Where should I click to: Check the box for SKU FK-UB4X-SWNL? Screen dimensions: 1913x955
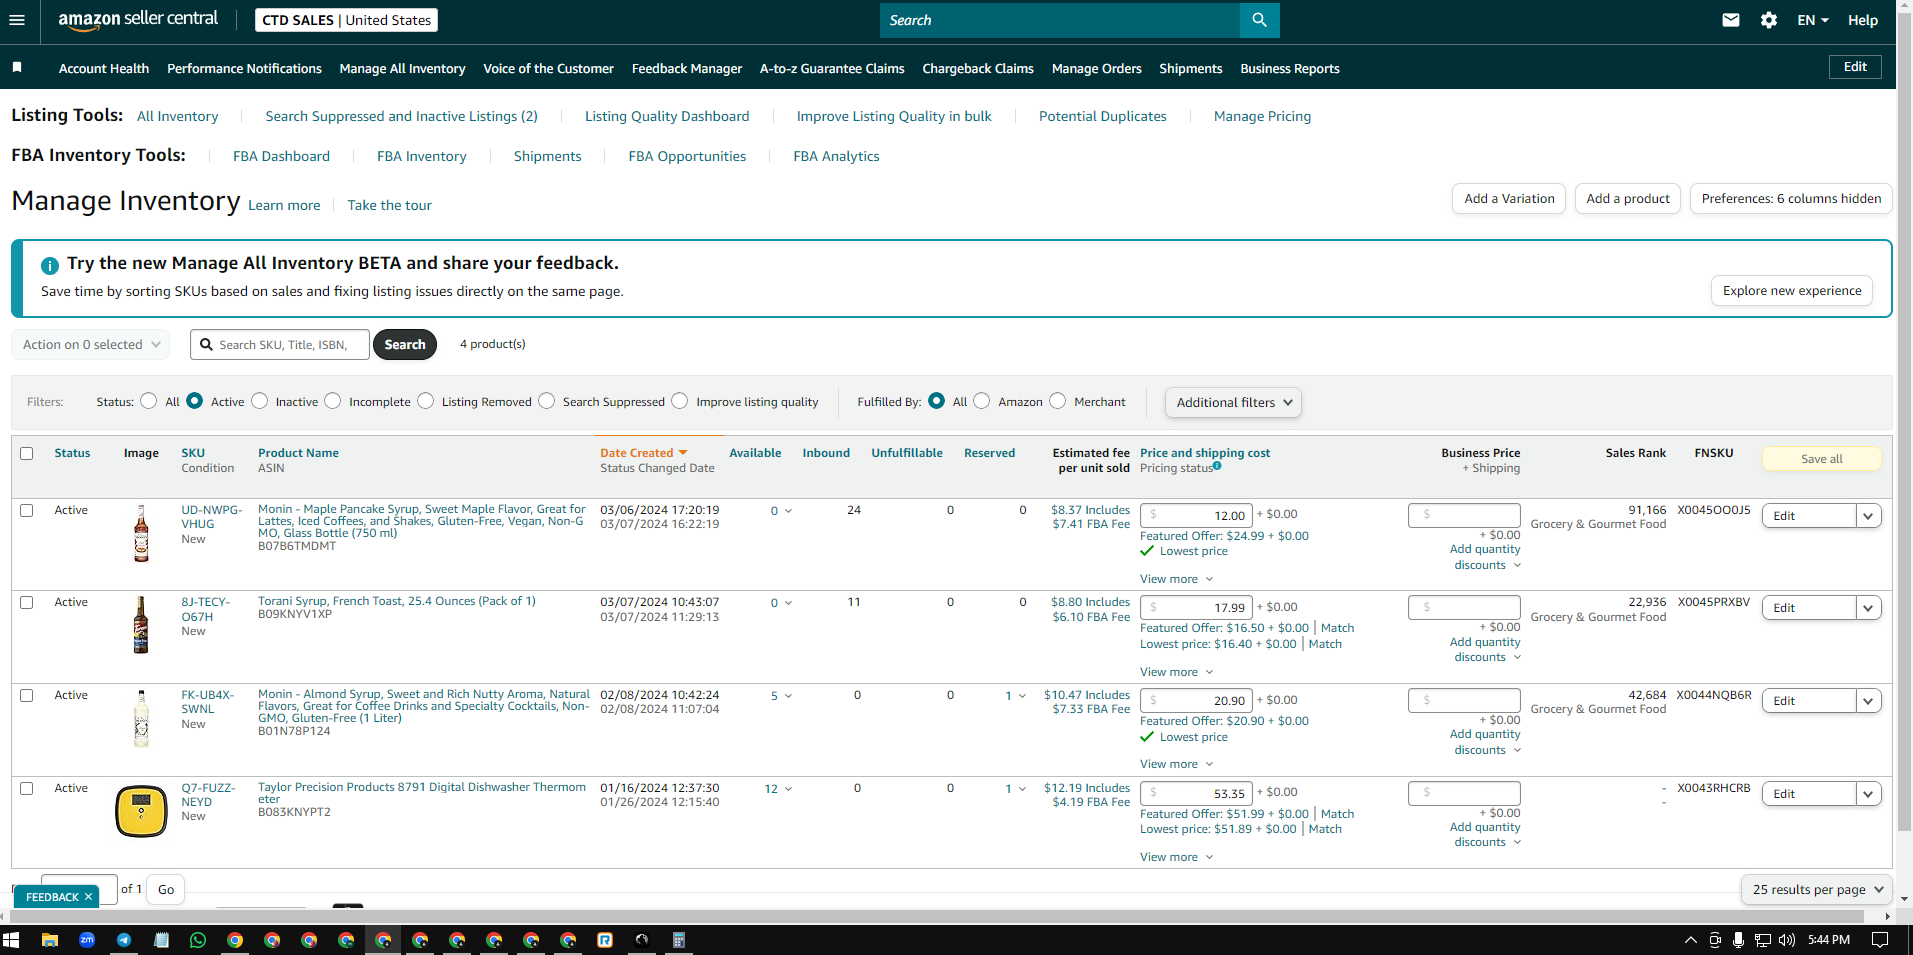coord(27,695)
